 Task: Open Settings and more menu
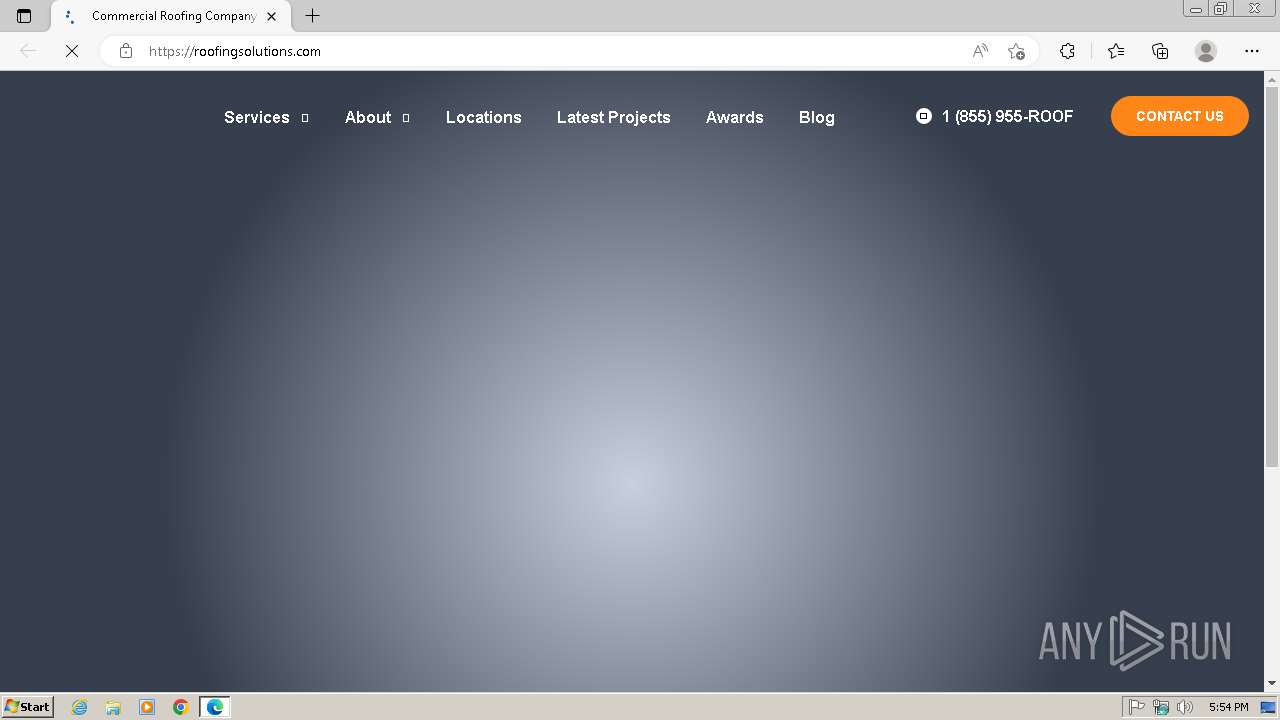(x=1252, y=51)
